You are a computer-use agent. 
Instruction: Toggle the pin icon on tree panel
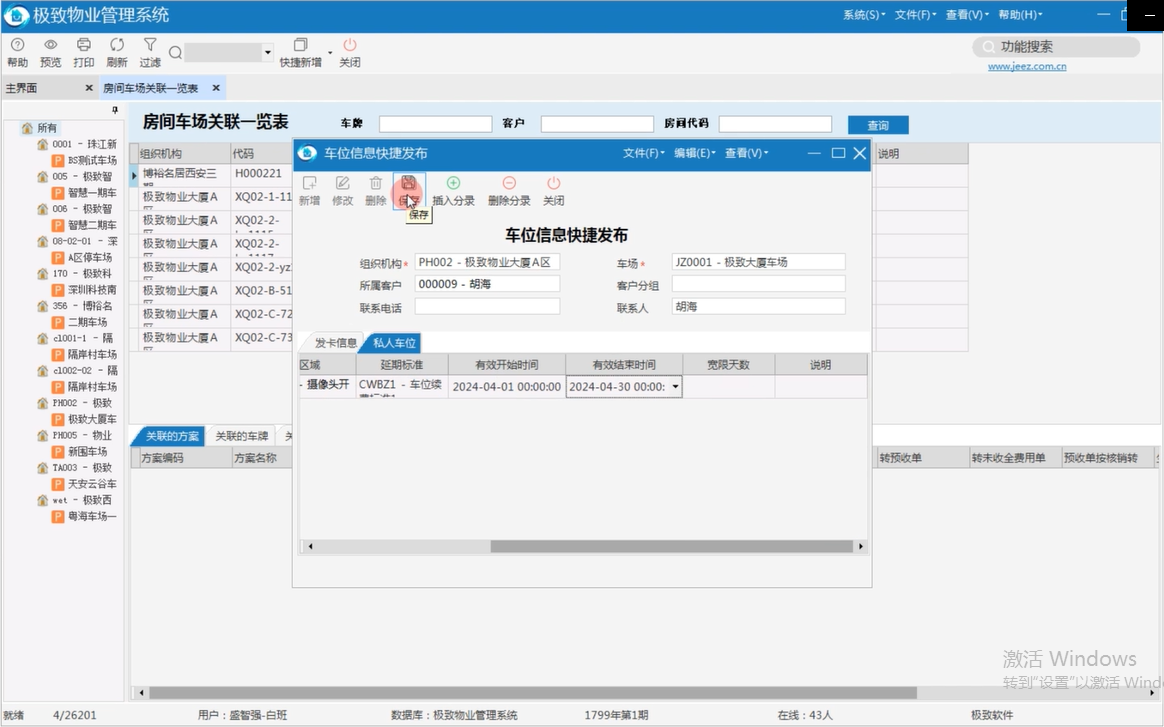(x=115, y=110)
